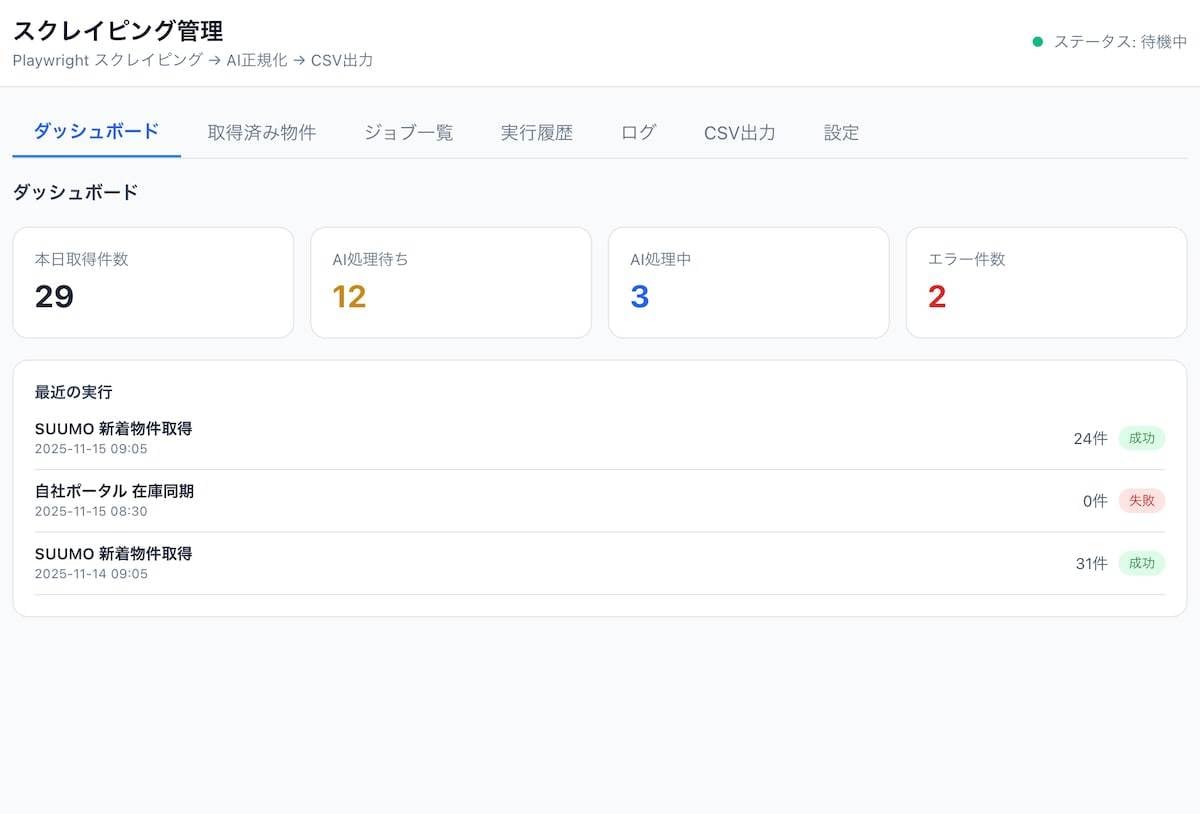
Task: Click the 成功 badge beside 31件
Action: click(x=1141, y=563)
